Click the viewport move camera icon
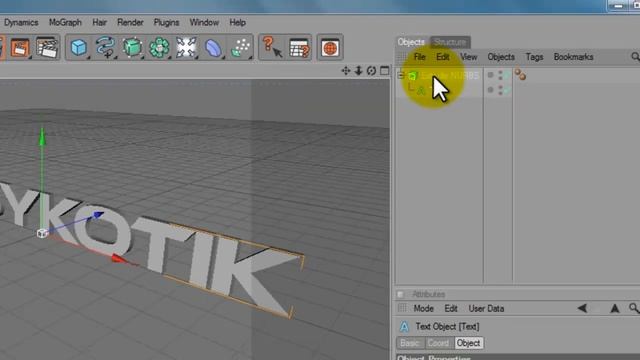640x360 pixels. [x=346, y=71]
